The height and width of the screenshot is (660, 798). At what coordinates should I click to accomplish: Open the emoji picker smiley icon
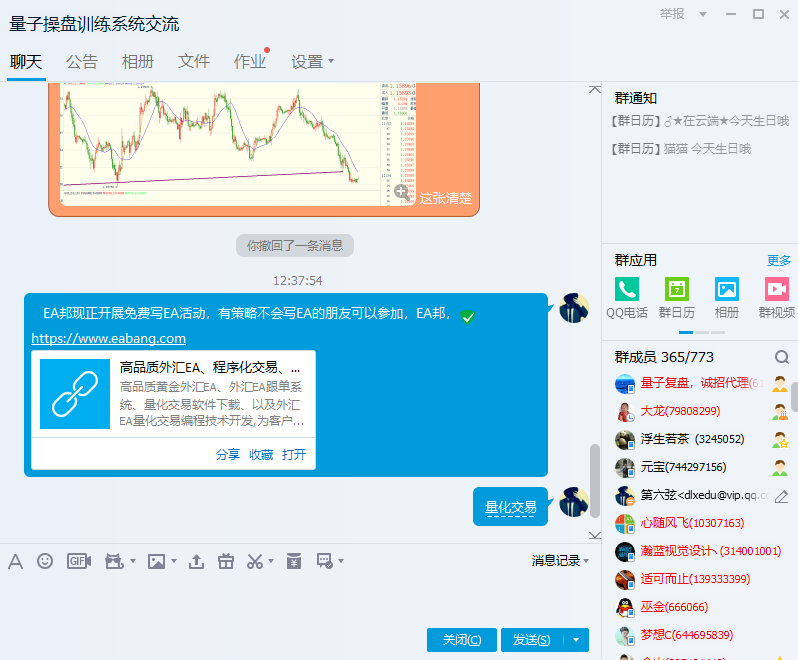coord(45,561)
